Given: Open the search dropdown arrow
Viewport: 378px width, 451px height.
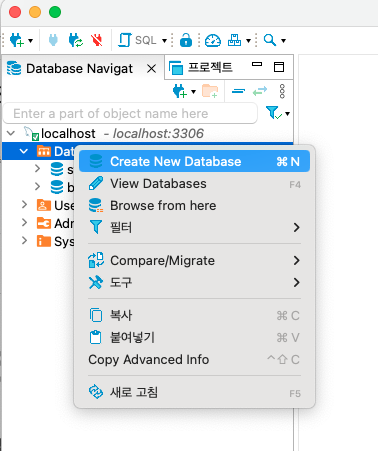Looking at the screenshot, I should (x=284, y=41).
